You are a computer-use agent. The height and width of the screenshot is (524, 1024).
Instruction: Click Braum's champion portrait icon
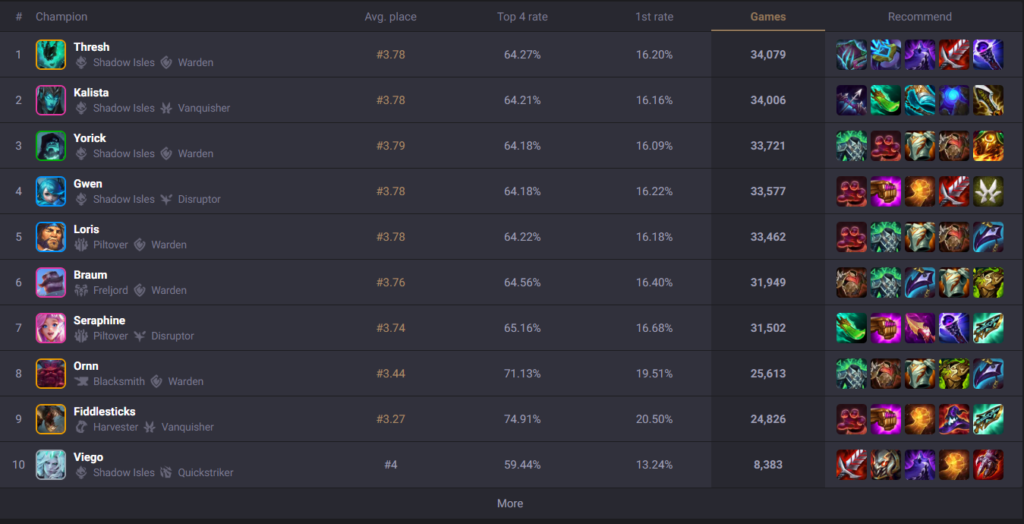pyautogui.click(x=51, y=283)
